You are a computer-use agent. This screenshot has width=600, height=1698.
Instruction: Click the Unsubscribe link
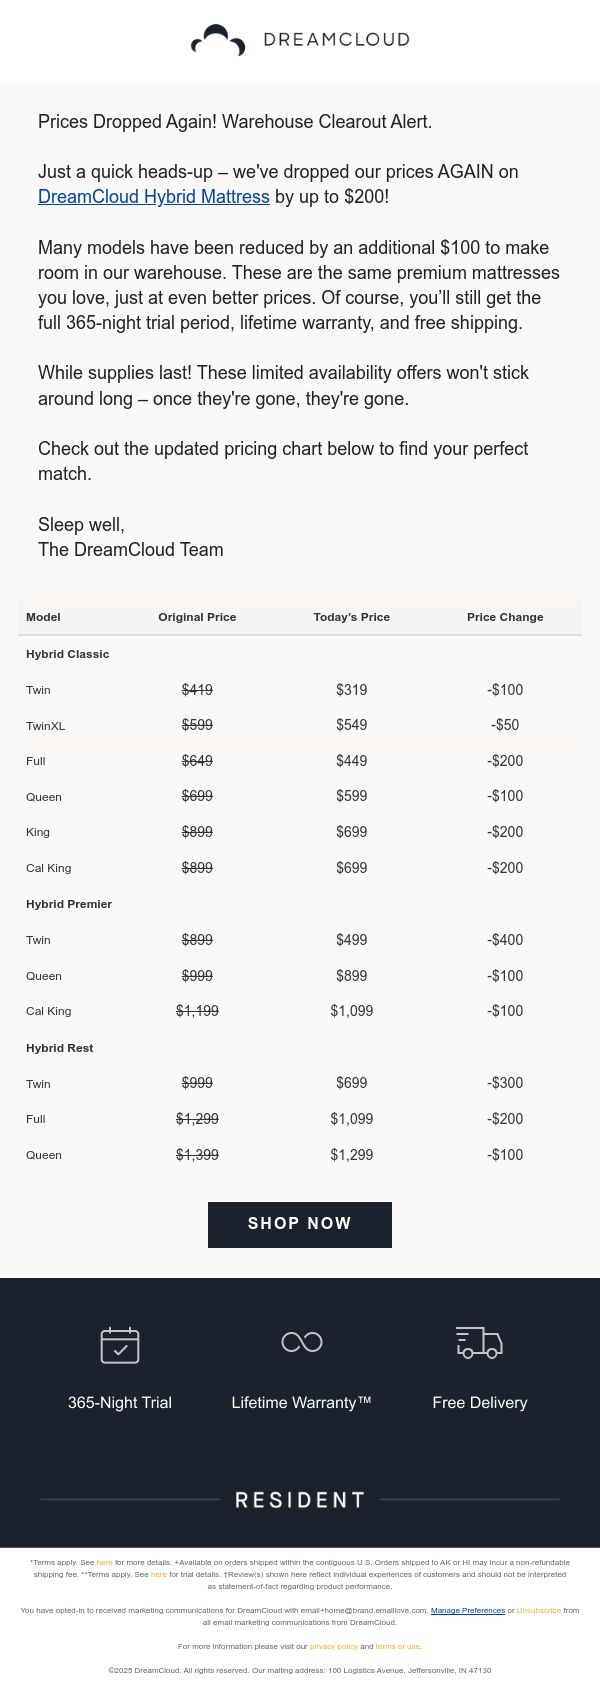(x=539, y=1611)
